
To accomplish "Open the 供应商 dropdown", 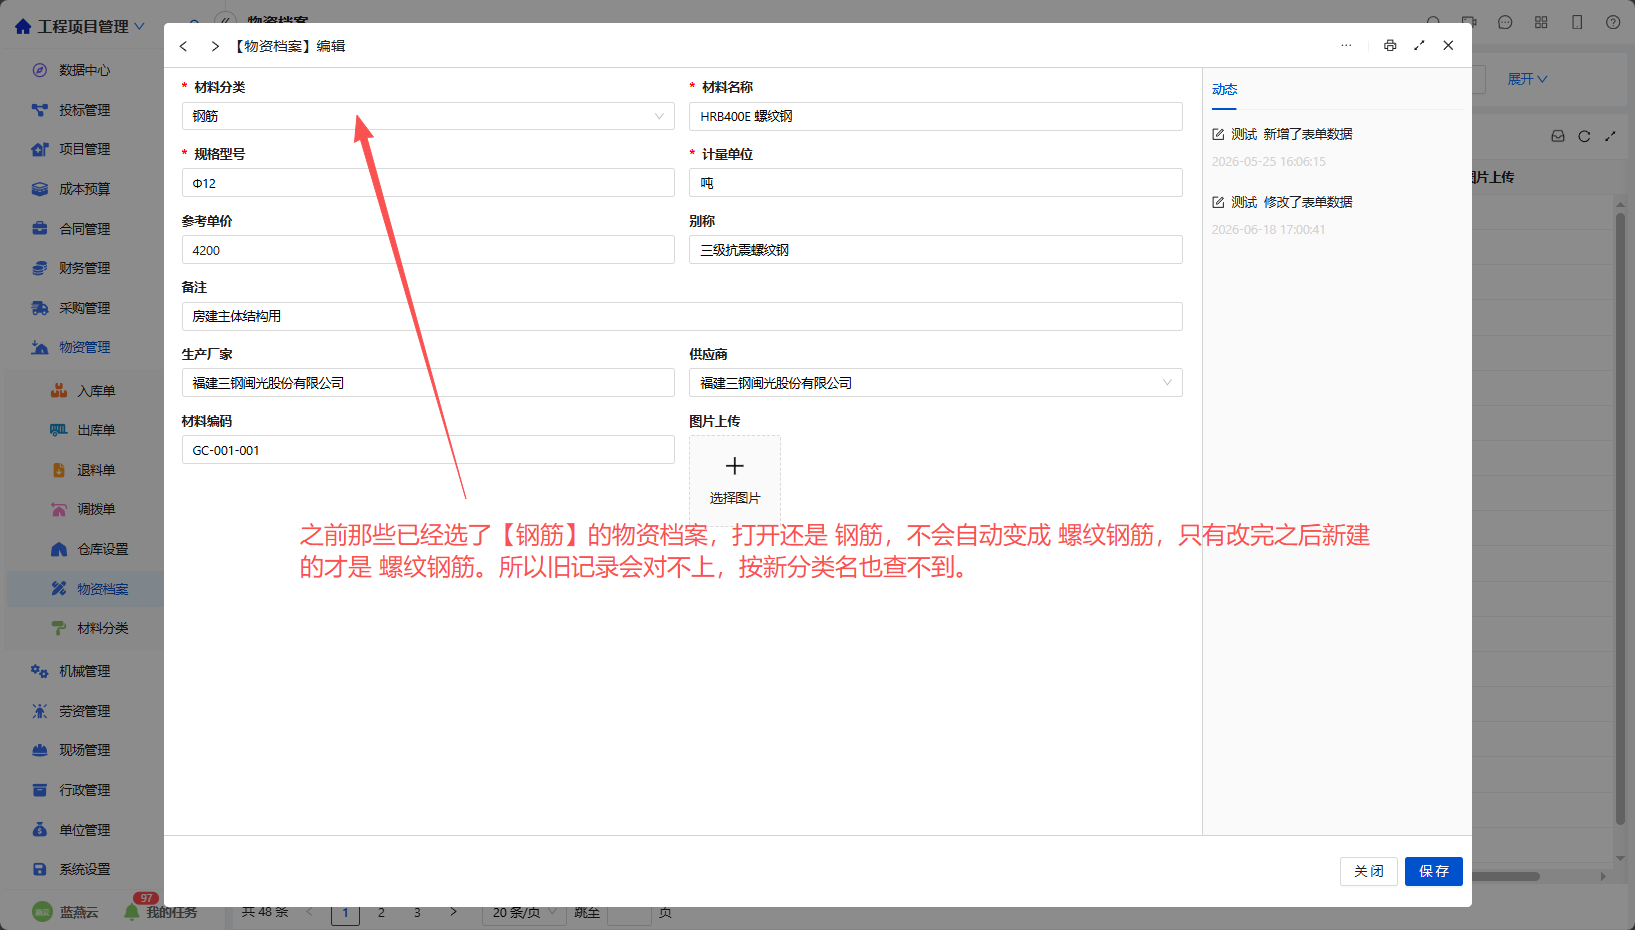I will point(936,383).
